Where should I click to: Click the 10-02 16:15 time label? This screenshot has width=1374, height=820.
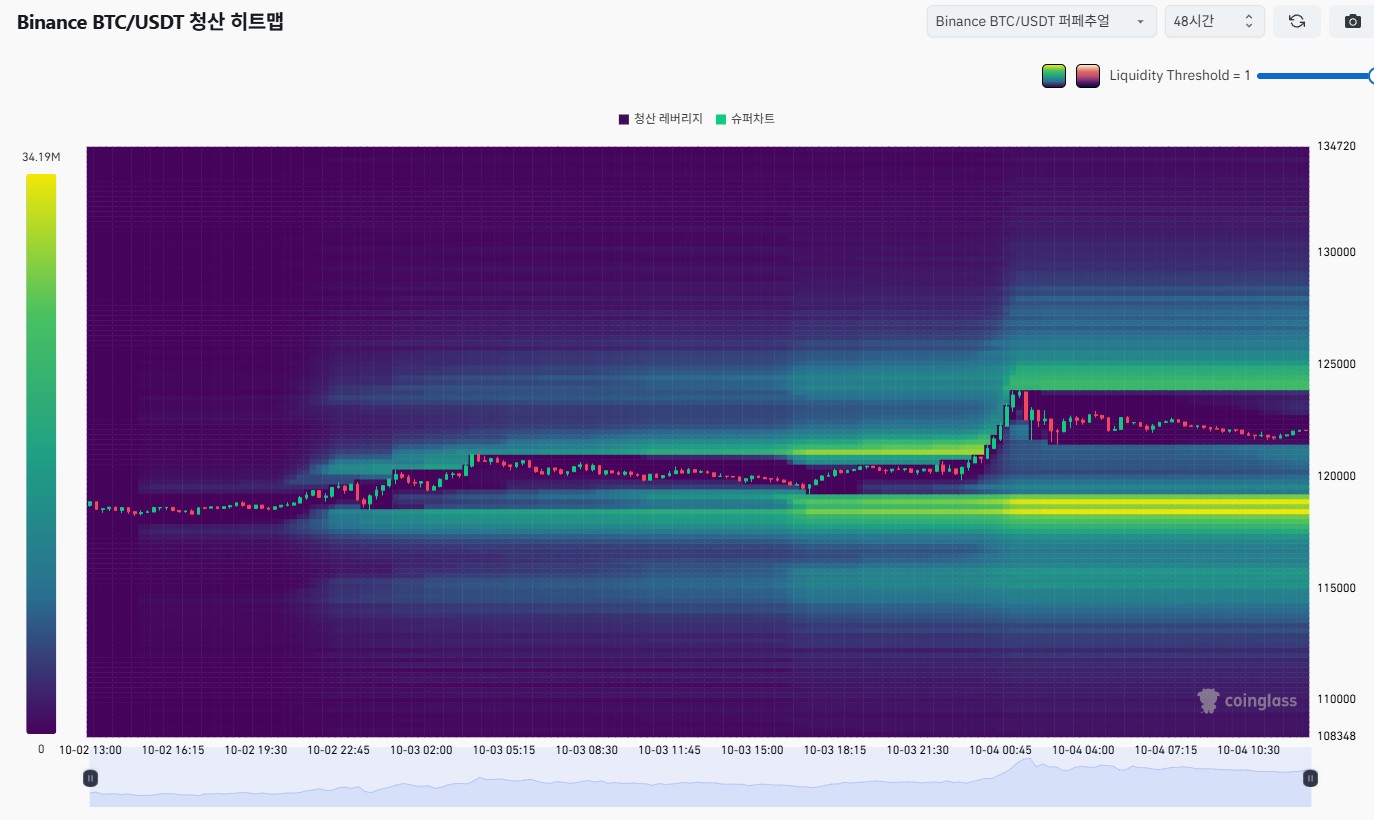tap(173, 749)
